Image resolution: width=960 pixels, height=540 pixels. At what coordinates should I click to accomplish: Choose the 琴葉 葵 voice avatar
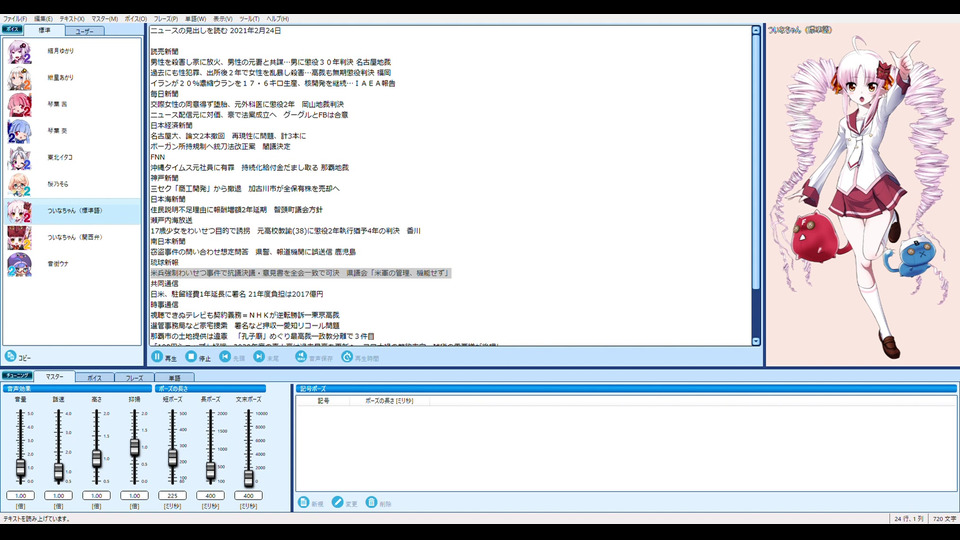[x=19, y=131]
